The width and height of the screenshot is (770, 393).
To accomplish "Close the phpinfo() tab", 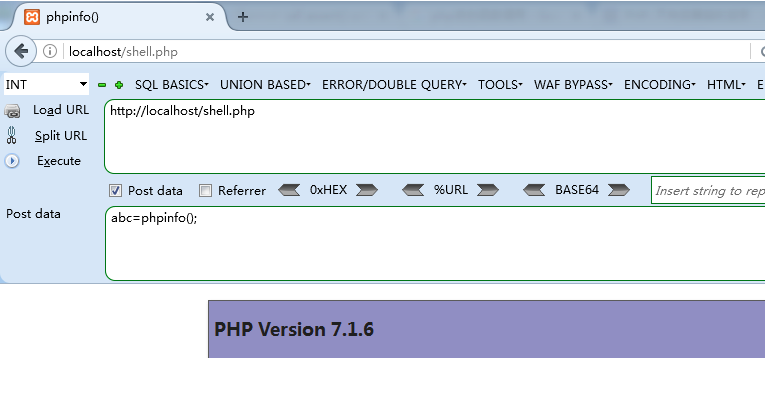I will coord(210,17).
